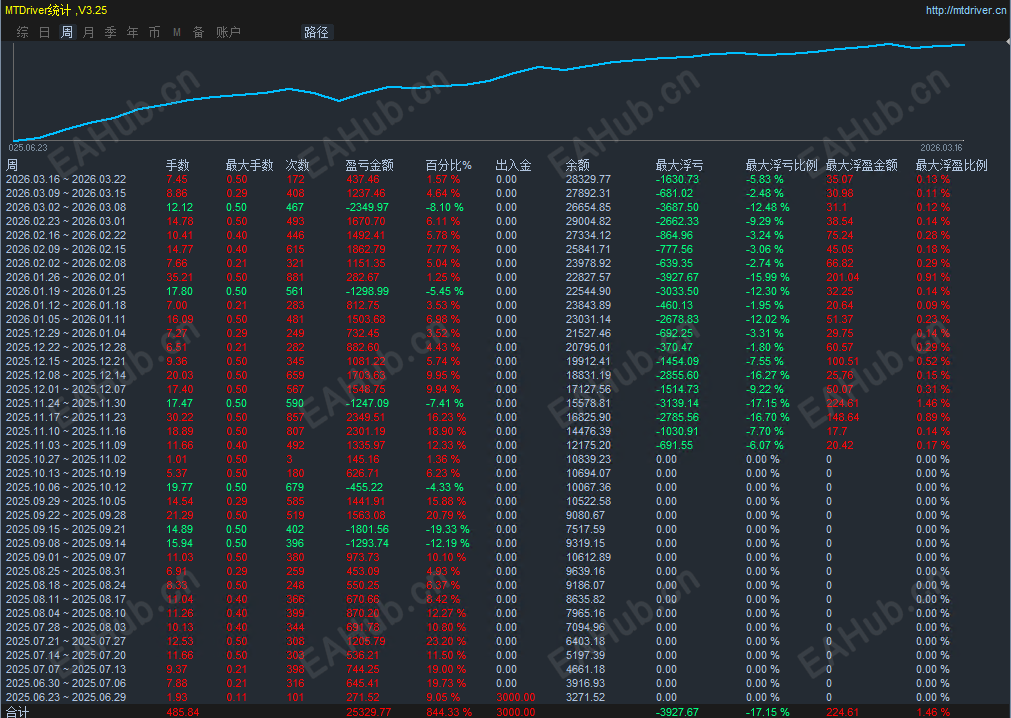Click the 路径 path button
Viewport: 1011px width, 718px height.
316,32
